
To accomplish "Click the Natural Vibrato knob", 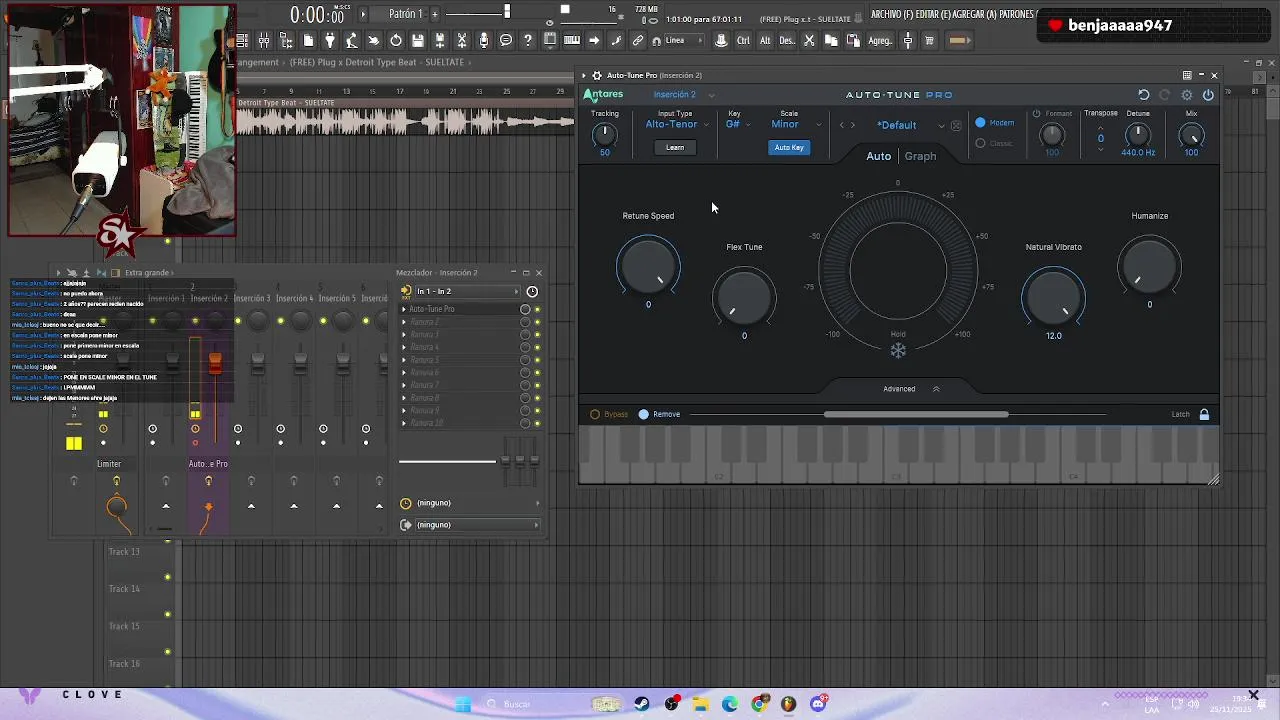I will point(1053,297).
